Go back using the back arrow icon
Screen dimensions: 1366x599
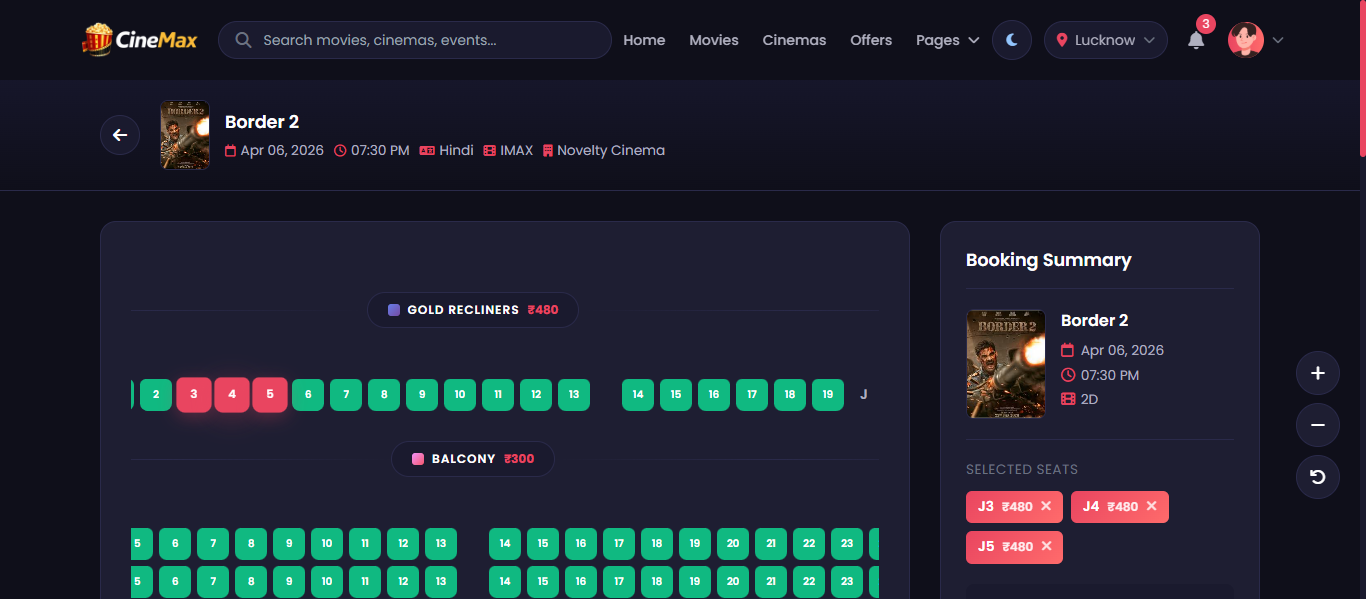(x=119, y=135)
